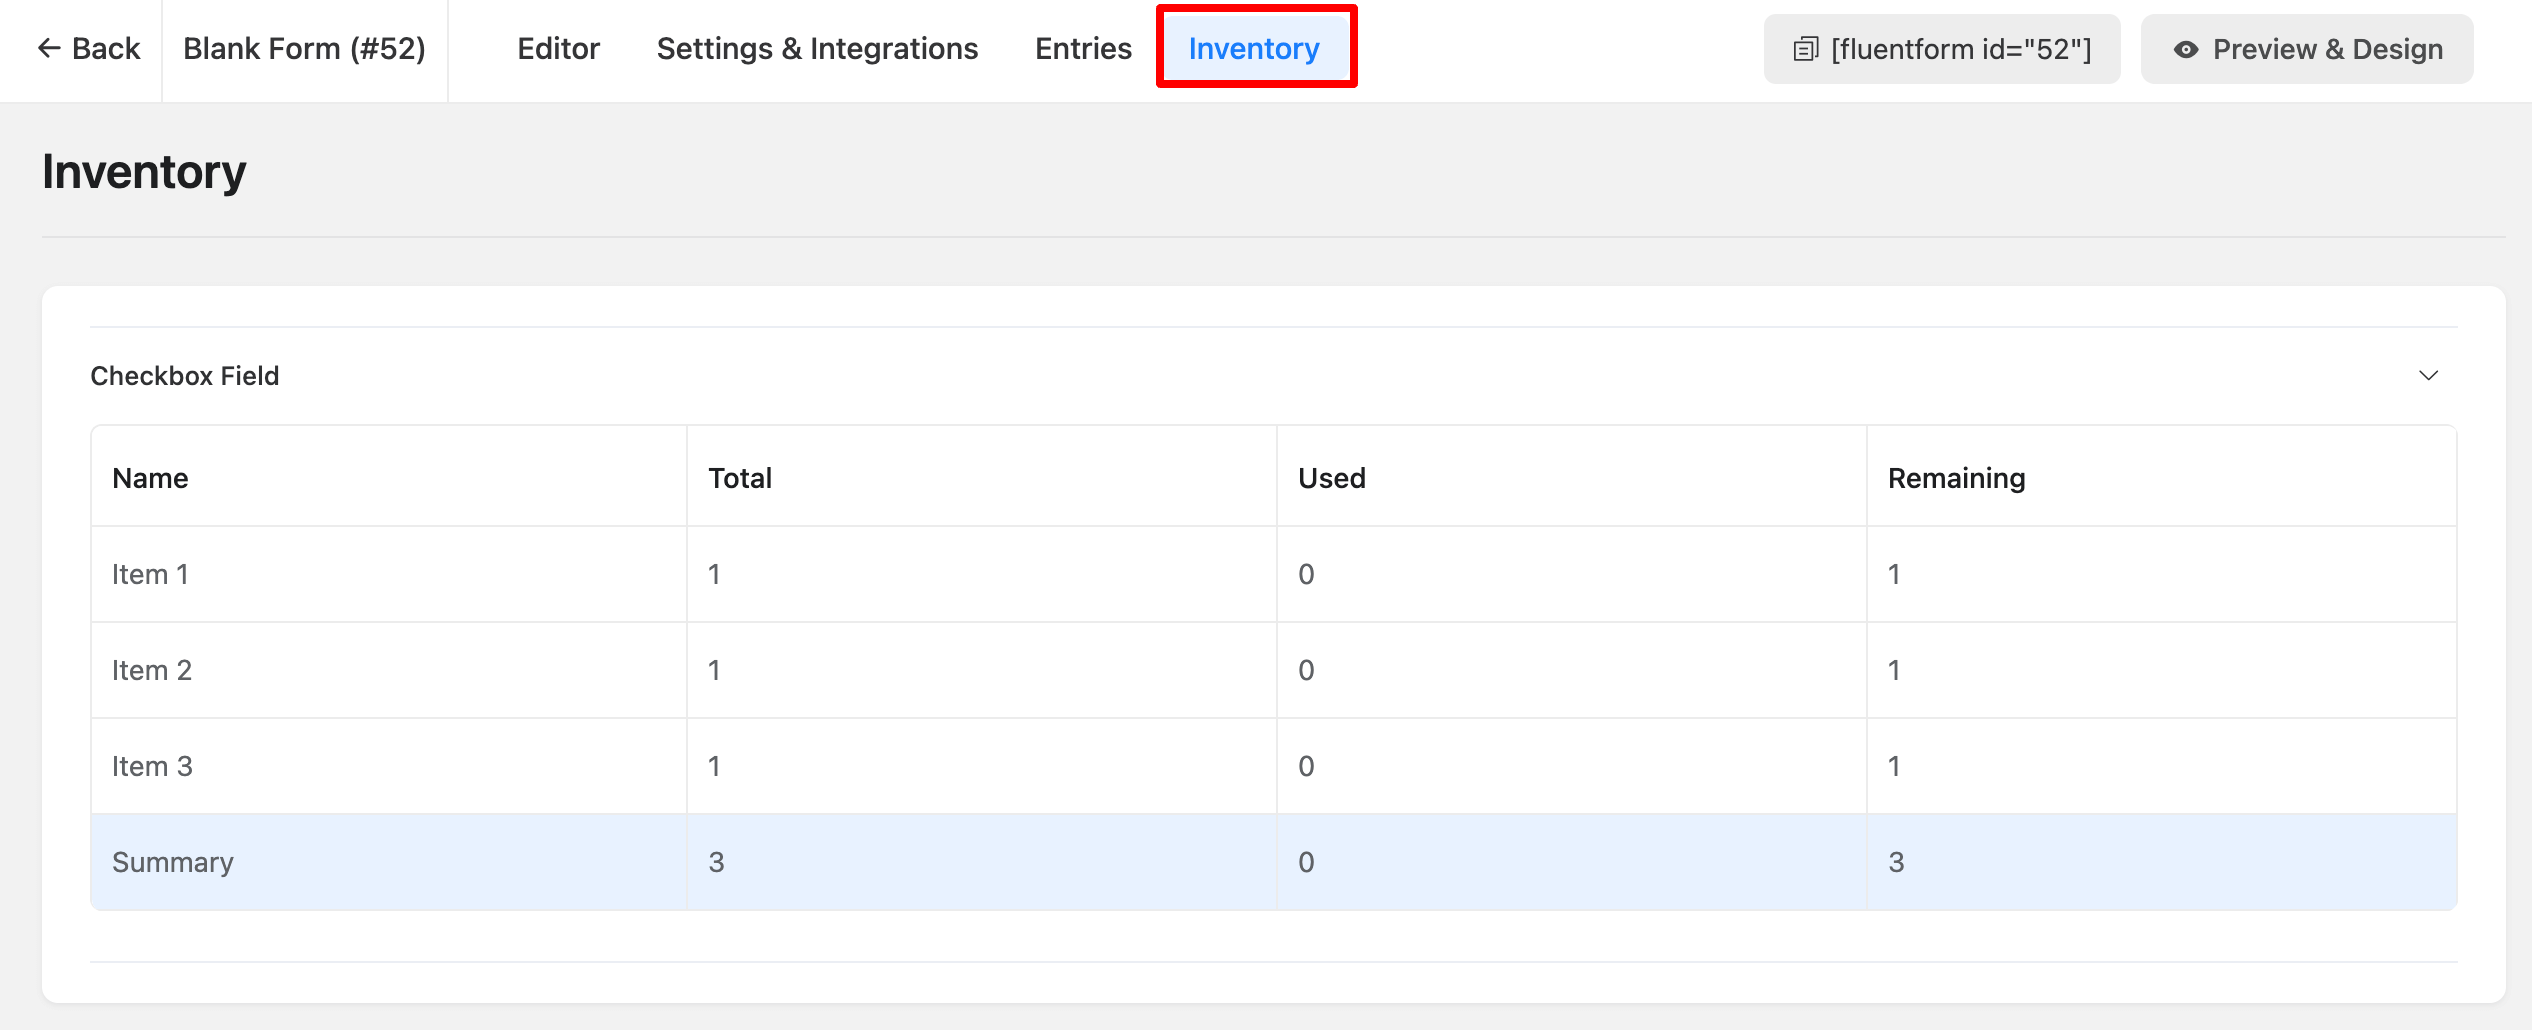Copy the fluentform id="52" shortcode
The width and height of the screenshot is (2532, 1030).
[x=1960, y=49]
